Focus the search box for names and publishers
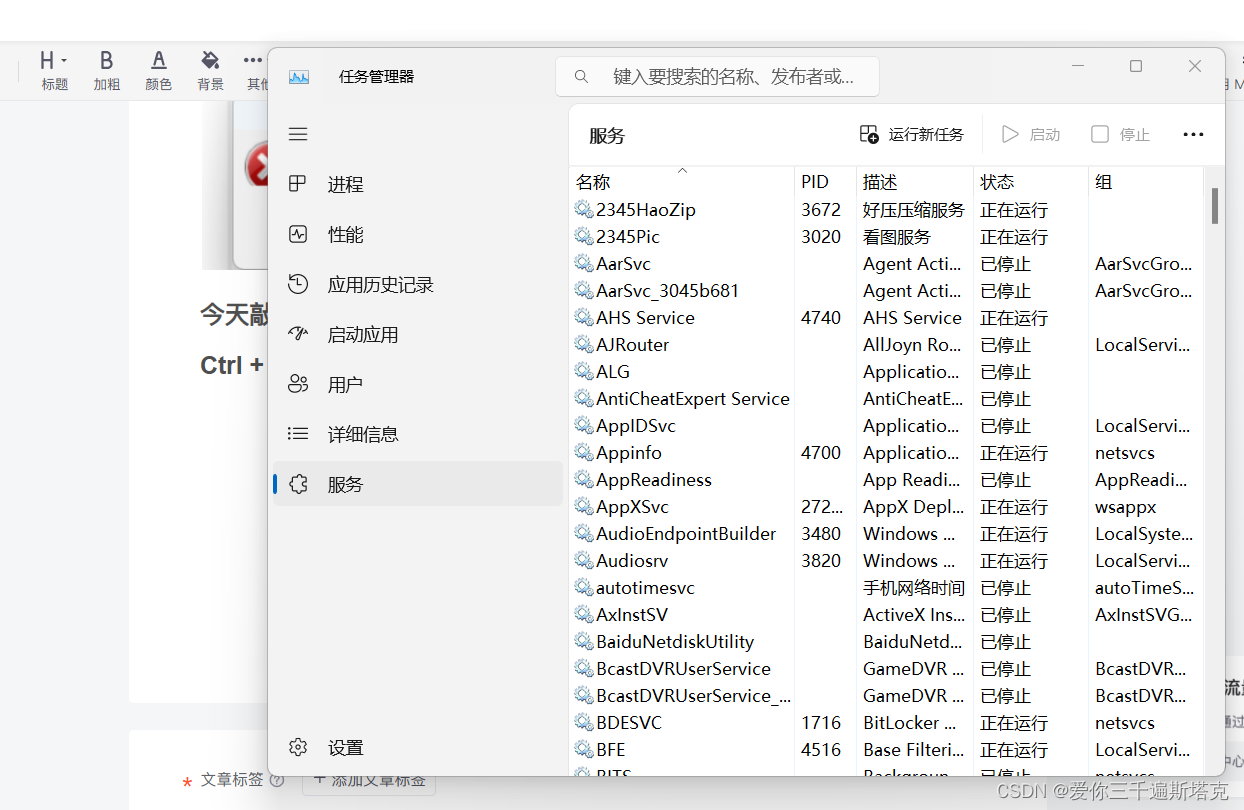 coord(717,77)
